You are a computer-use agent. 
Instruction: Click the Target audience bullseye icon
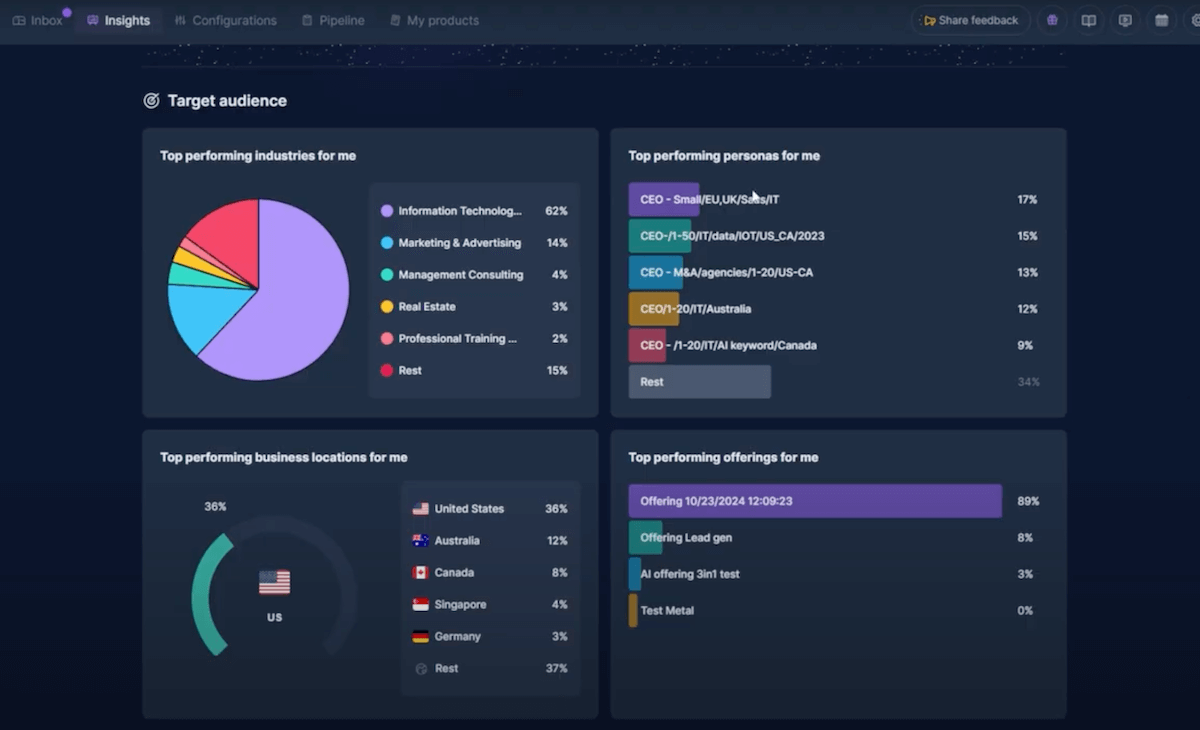coord(152,101)
